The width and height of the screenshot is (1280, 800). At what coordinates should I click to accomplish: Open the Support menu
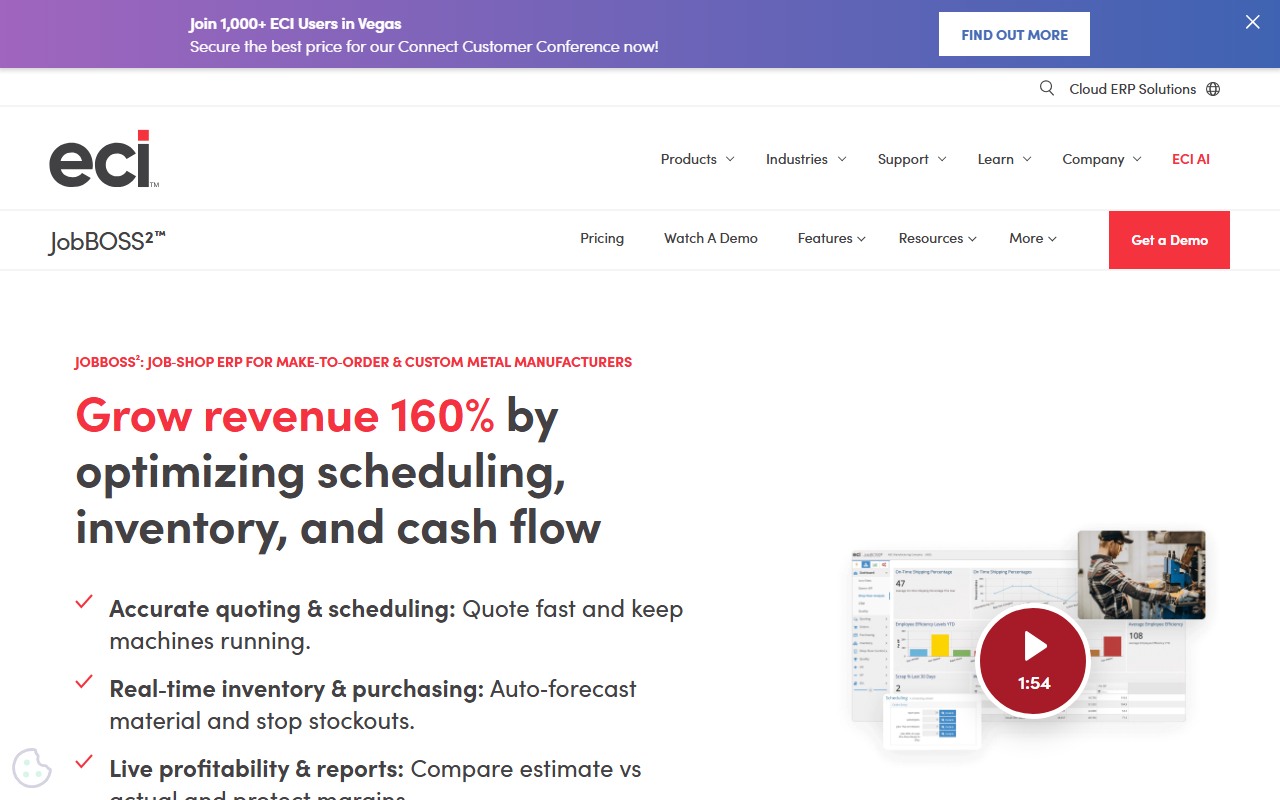[x=903, y=159]
